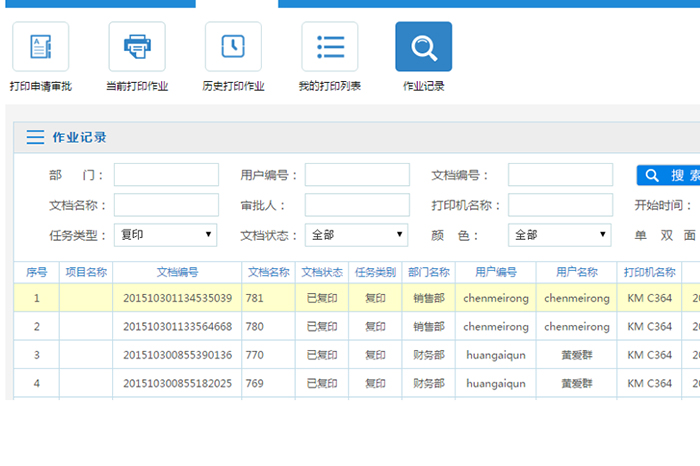
Task: Open the 历史打印作业 clock icon
Action: [x=233, y=47]
